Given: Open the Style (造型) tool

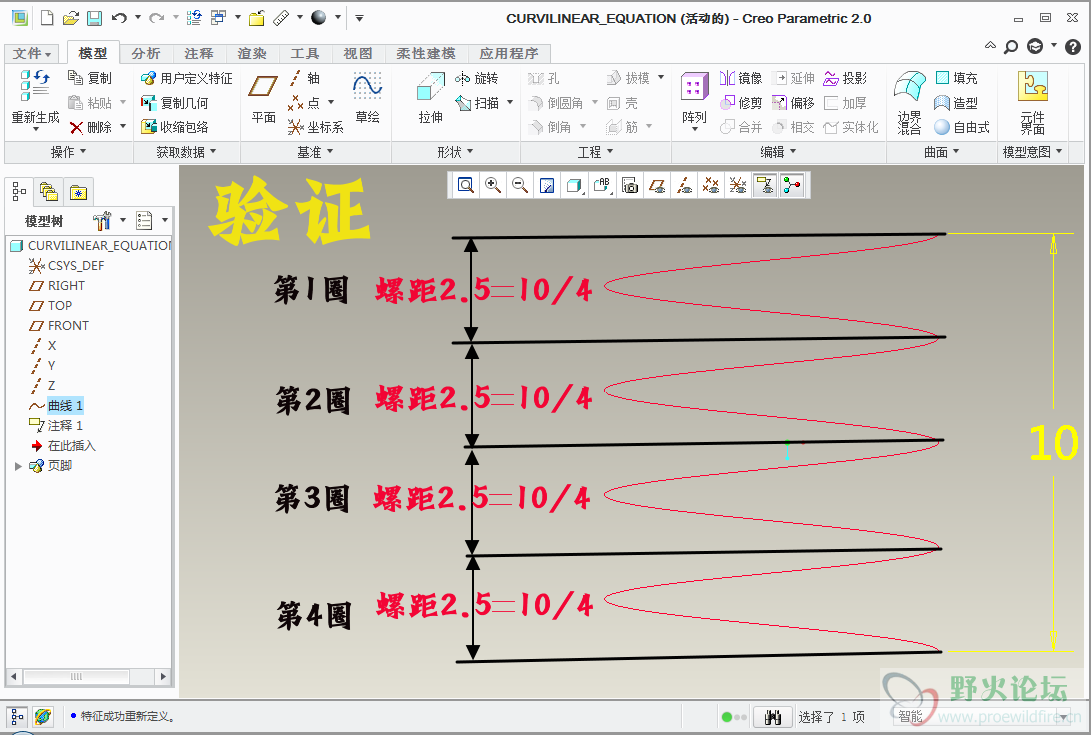Looking at the screenshot, I should tap(957, 103).
